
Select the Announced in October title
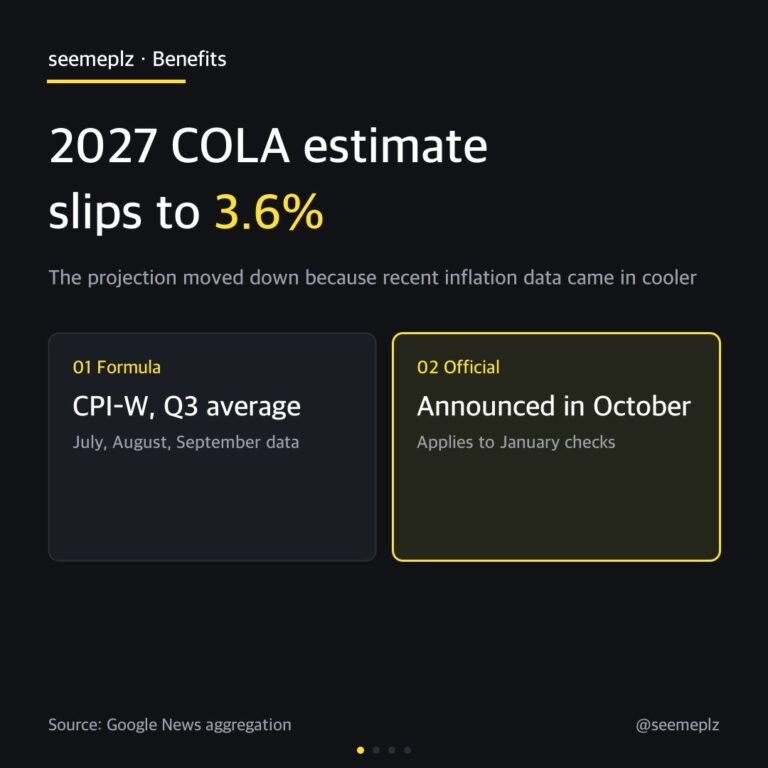click(554, 406)
